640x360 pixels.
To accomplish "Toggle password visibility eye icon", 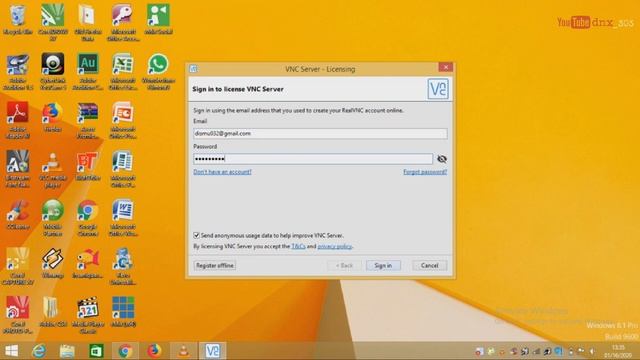I will [442, 159].
